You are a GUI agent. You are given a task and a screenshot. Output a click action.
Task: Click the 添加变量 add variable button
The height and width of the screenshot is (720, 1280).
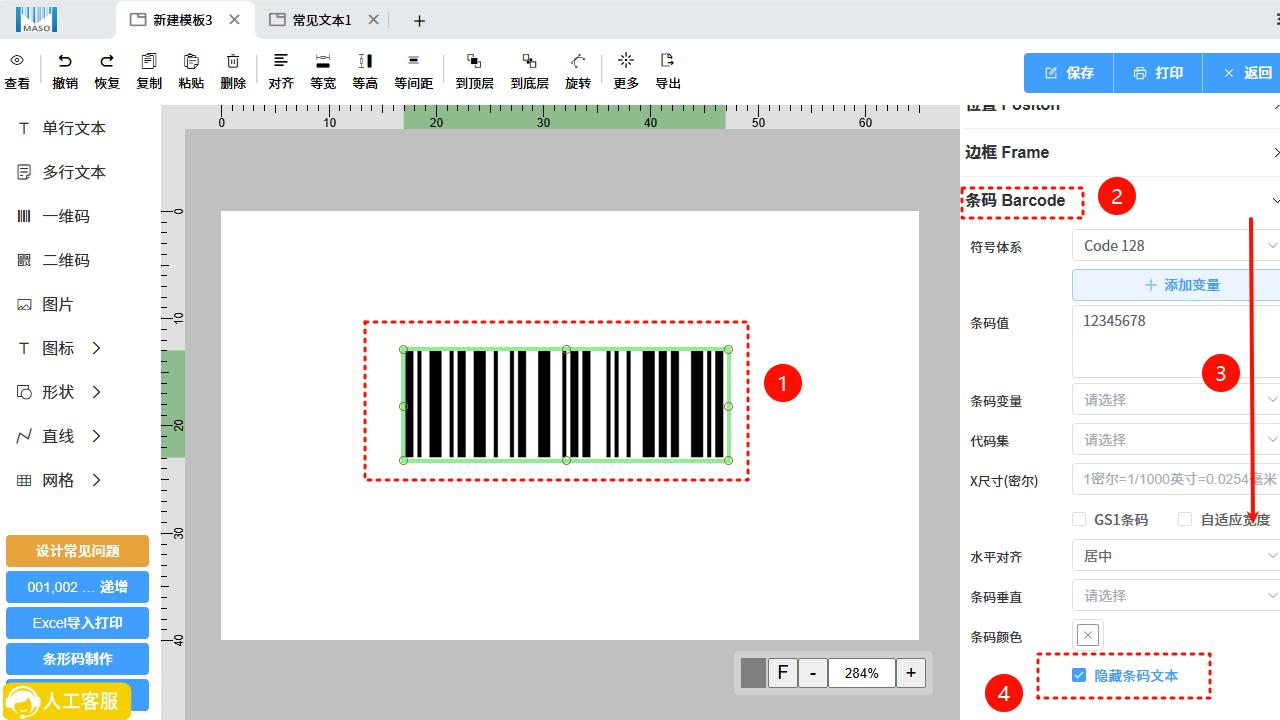point(1181,285)
